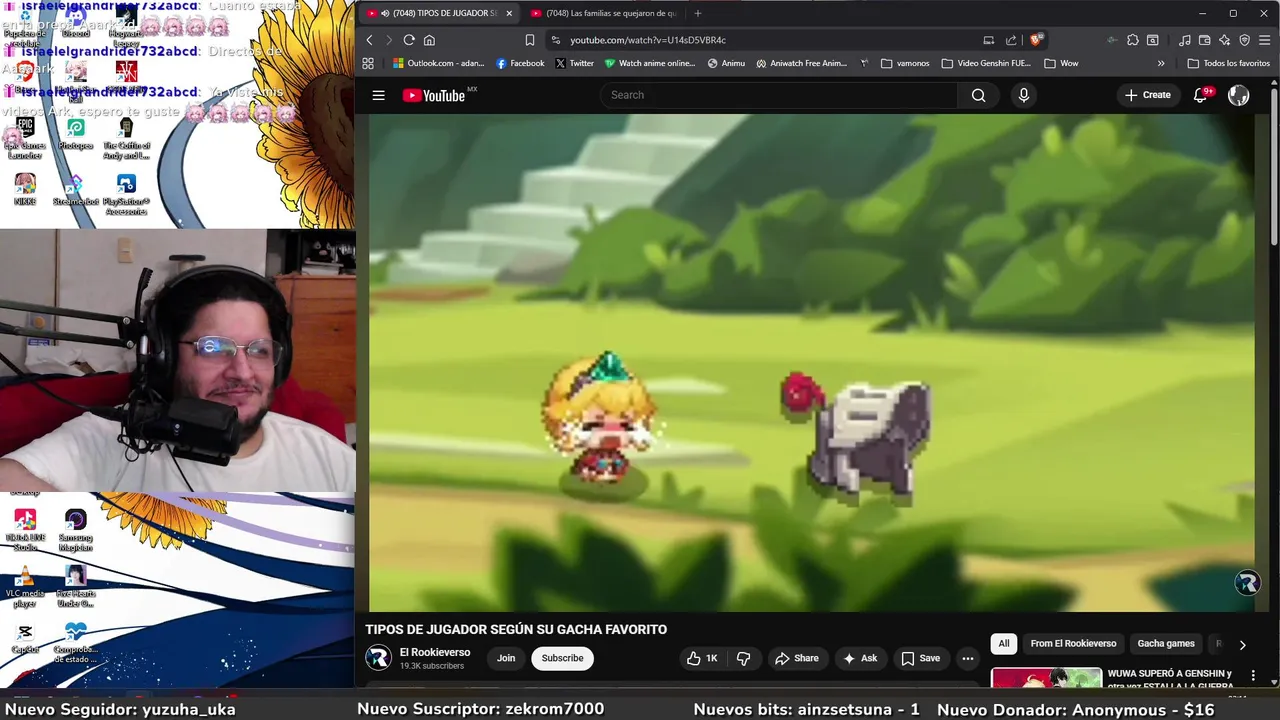Select the All filter chip
1280x720 pixels.
[1003, 644]
